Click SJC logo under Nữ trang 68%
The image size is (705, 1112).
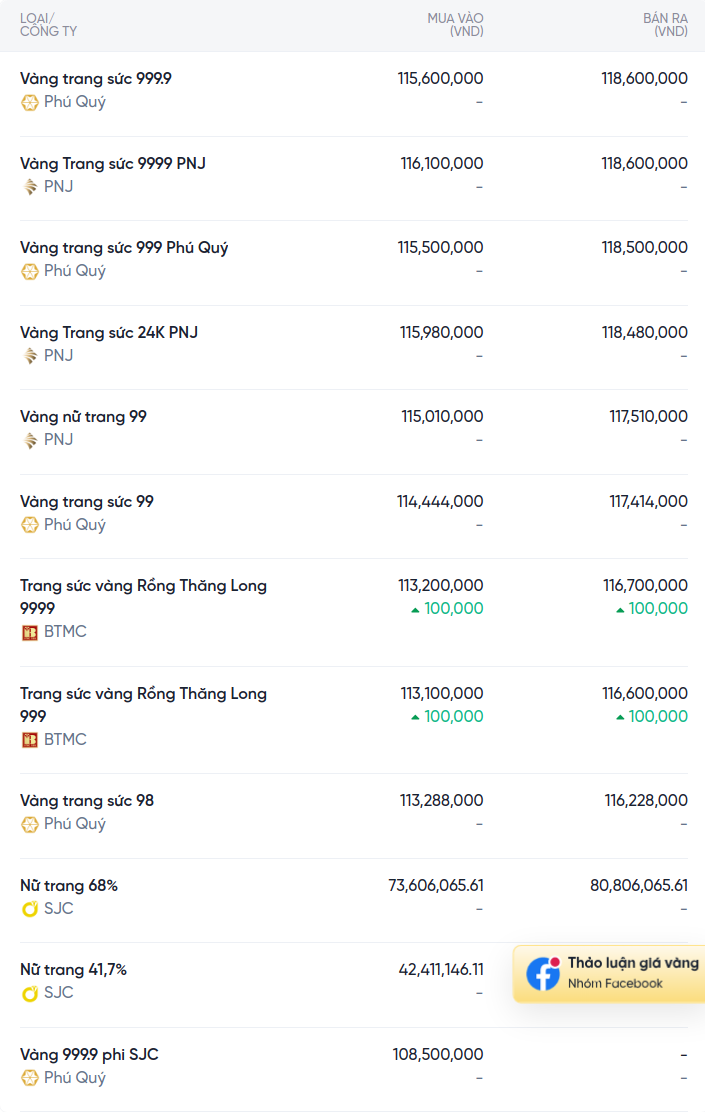[29, 909]
